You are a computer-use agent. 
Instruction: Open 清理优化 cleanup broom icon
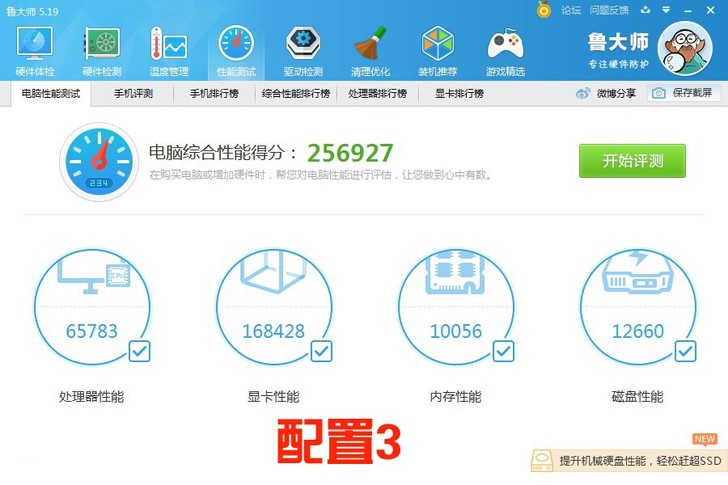click(x=370, y=51)
